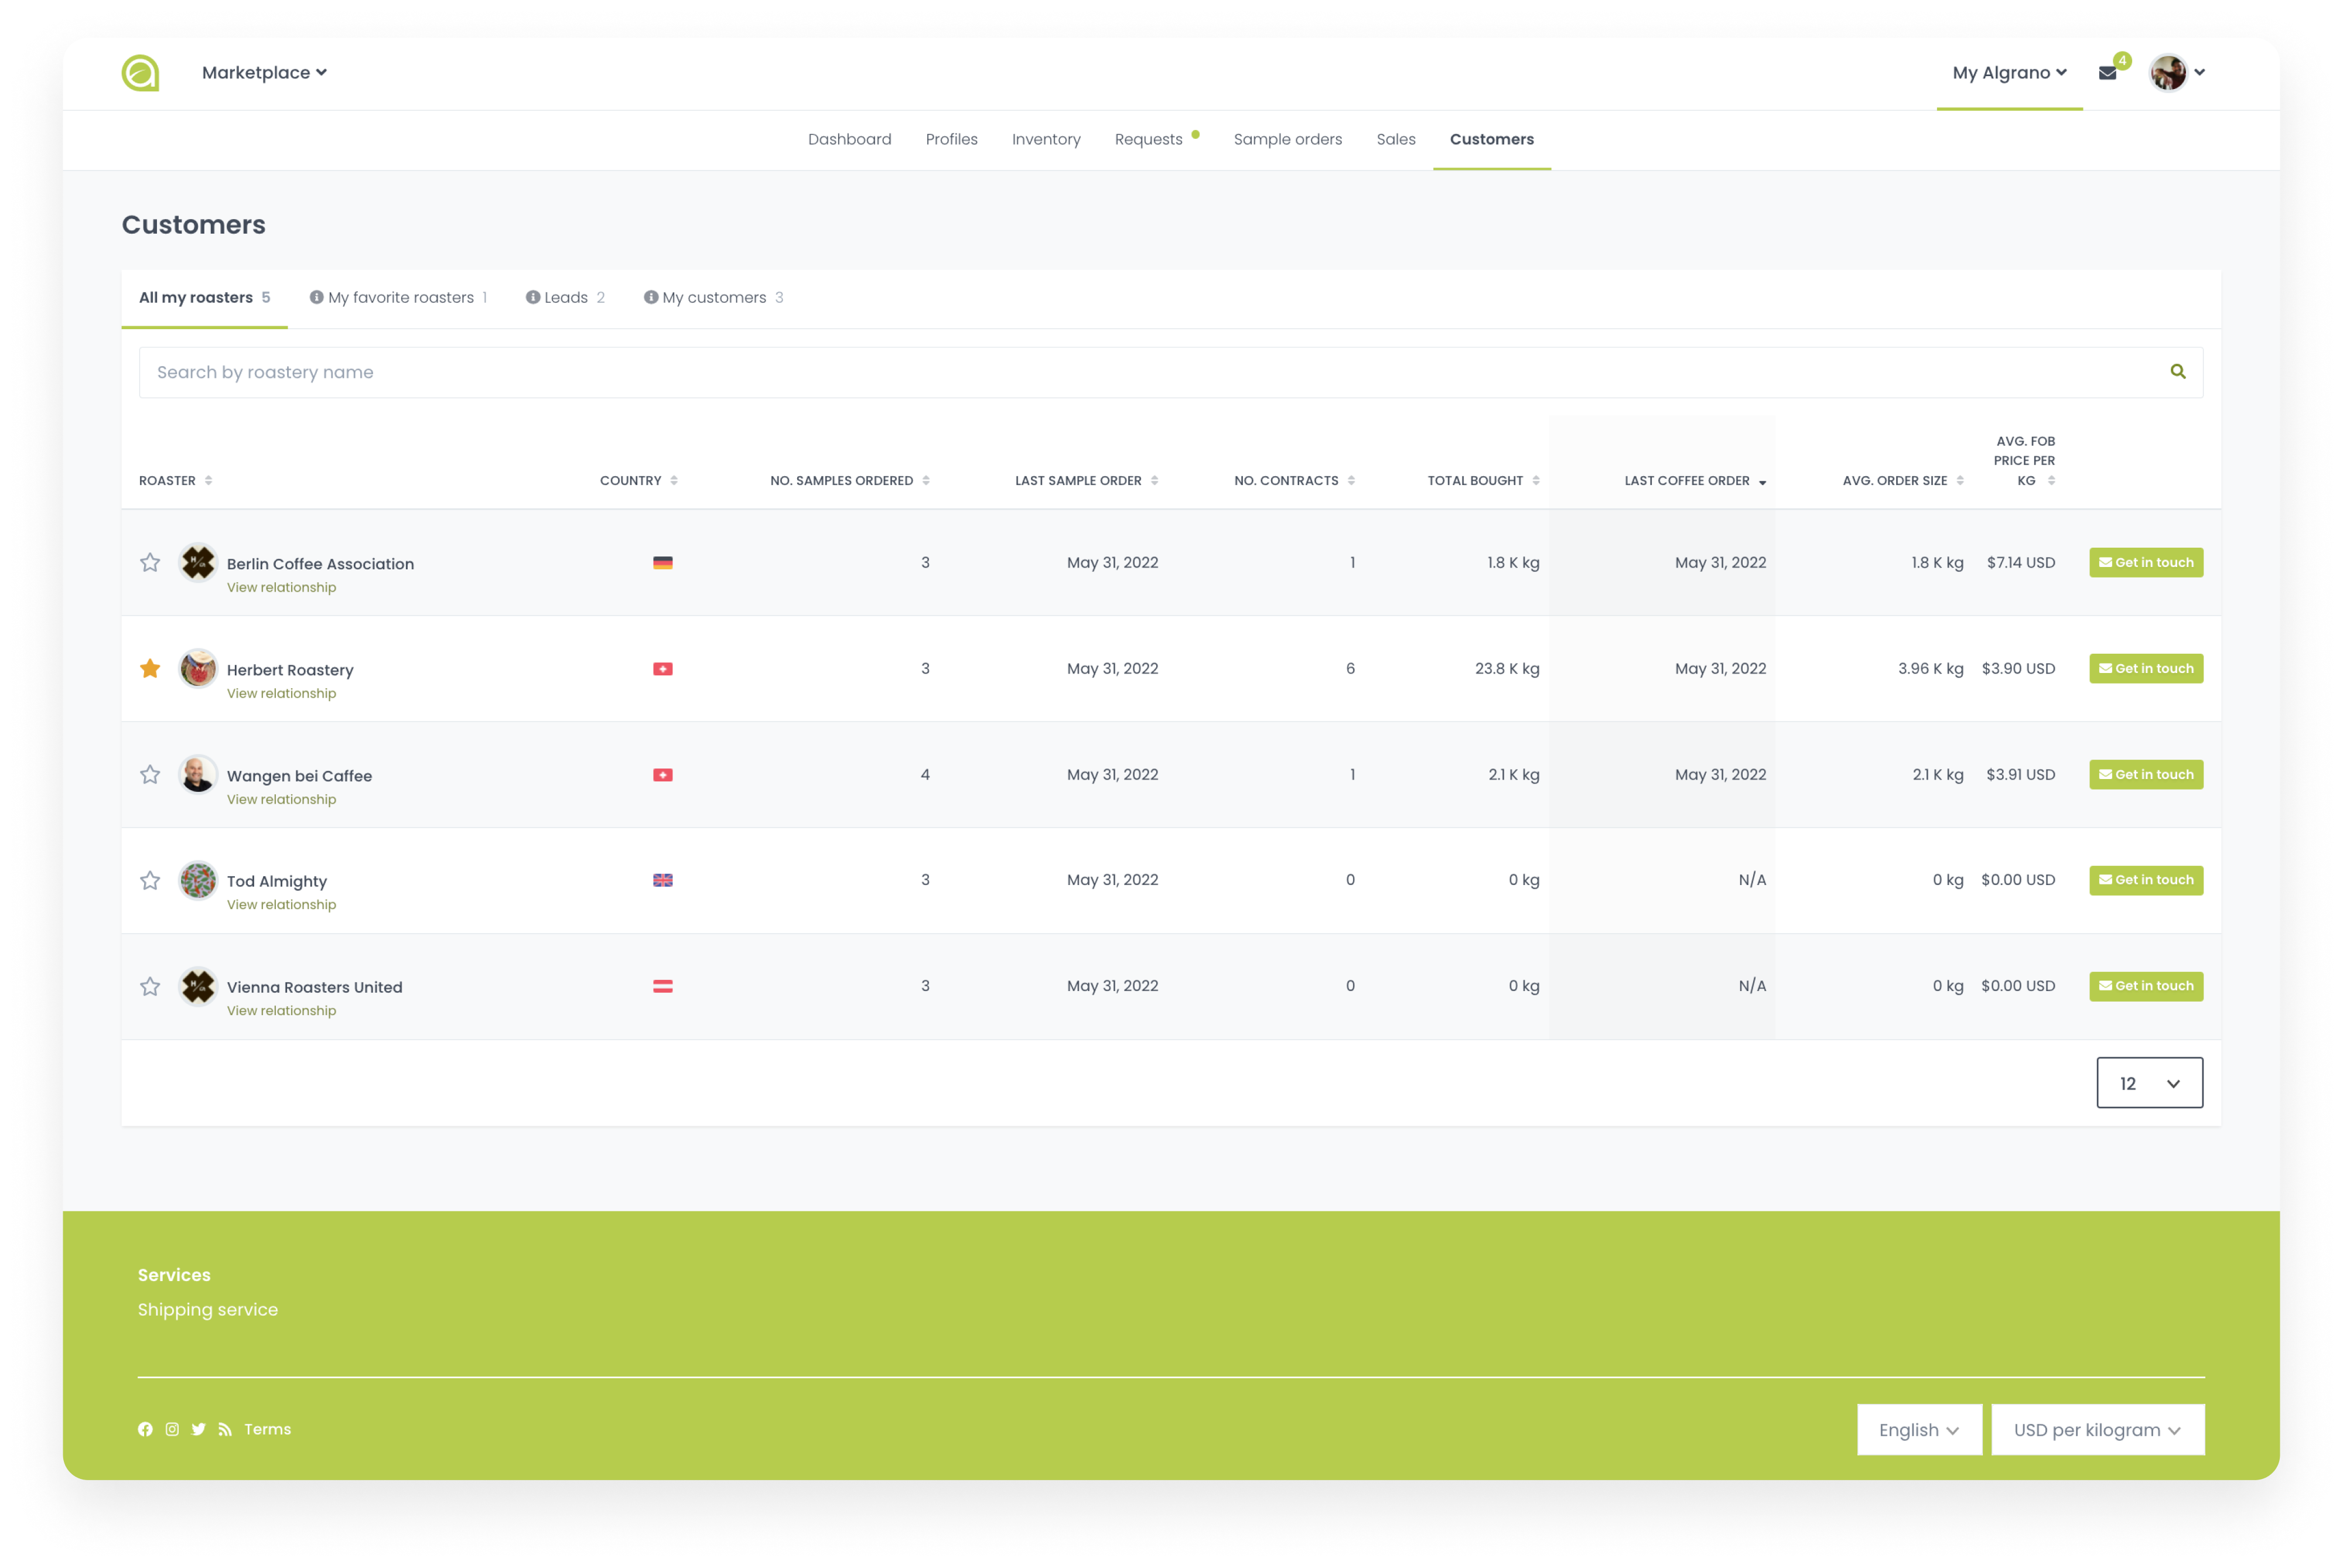This screenshot has width=2343, height=1568.
Task: Click Germany flag in Berlin Coffee row
Action: pos(663,563)
